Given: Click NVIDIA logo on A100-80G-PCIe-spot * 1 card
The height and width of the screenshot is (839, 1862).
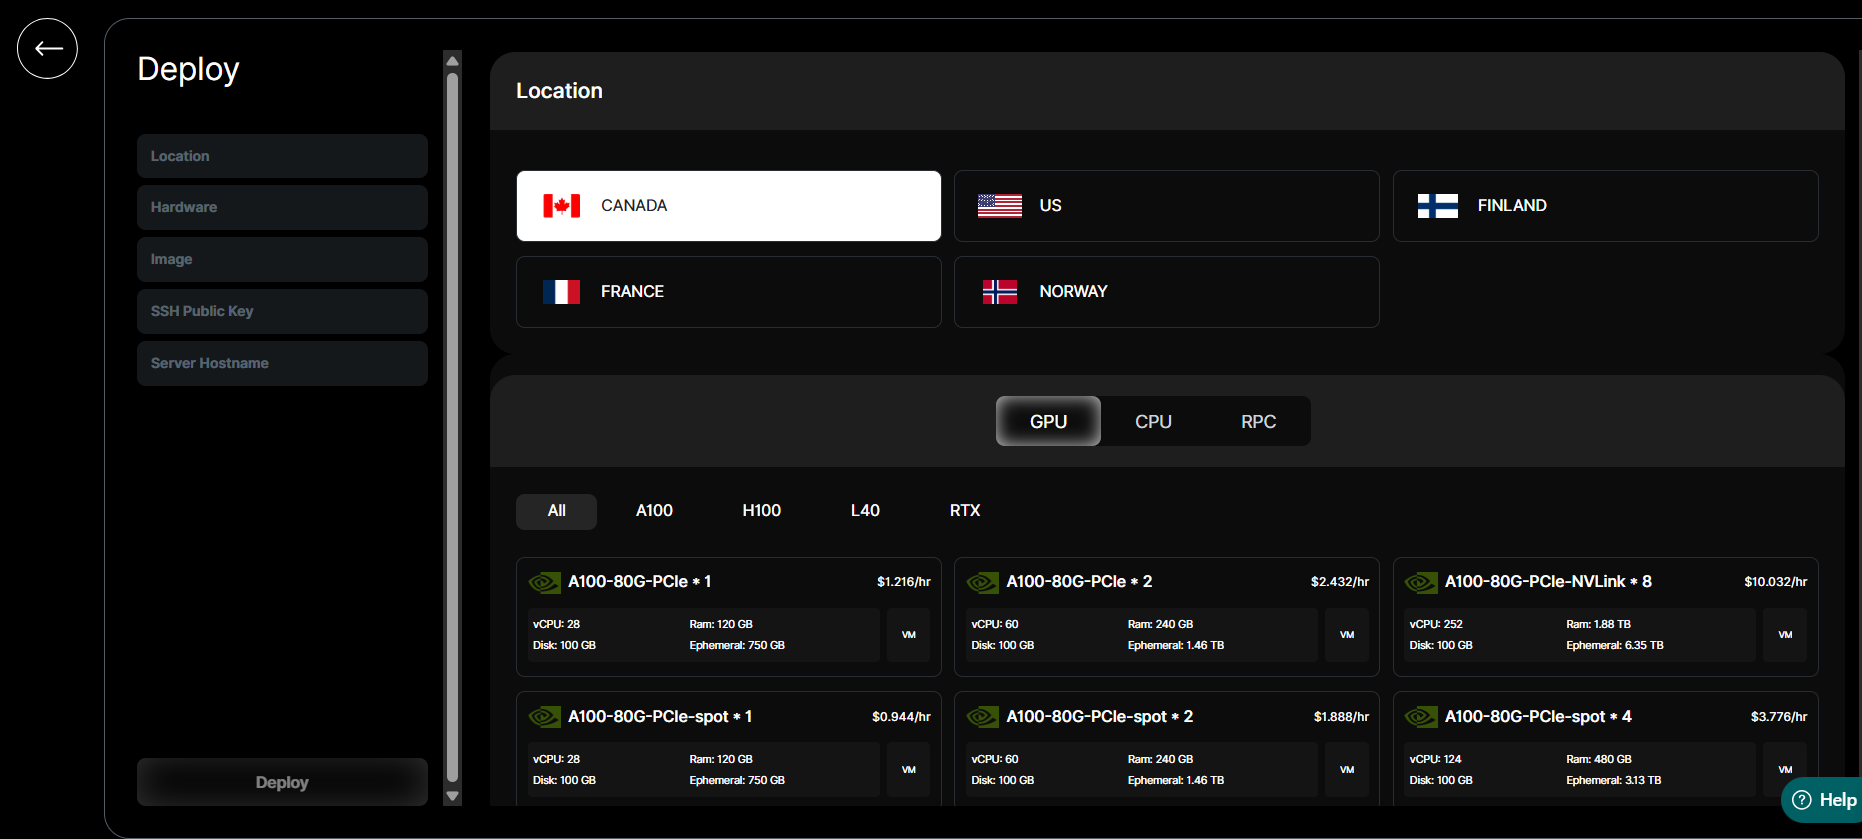Looking at the screenshot, I should (545, 717).
